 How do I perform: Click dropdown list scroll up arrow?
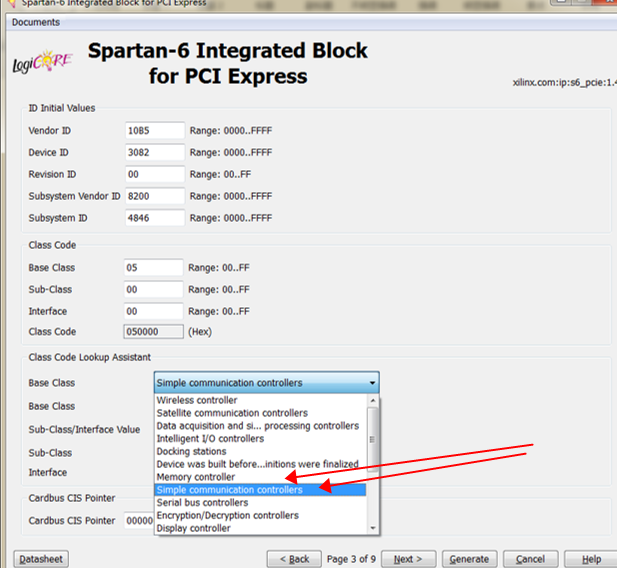pos(373,400)
